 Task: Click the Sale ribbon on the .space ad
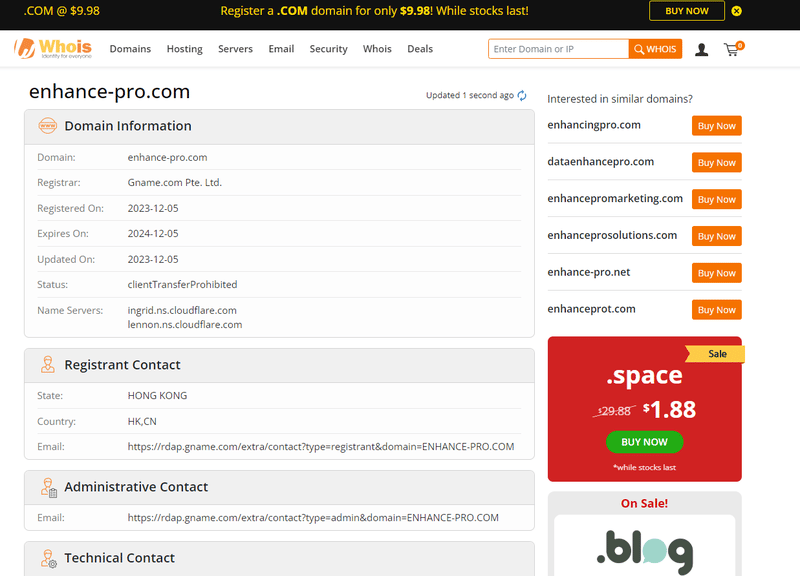tap(715, 354)
